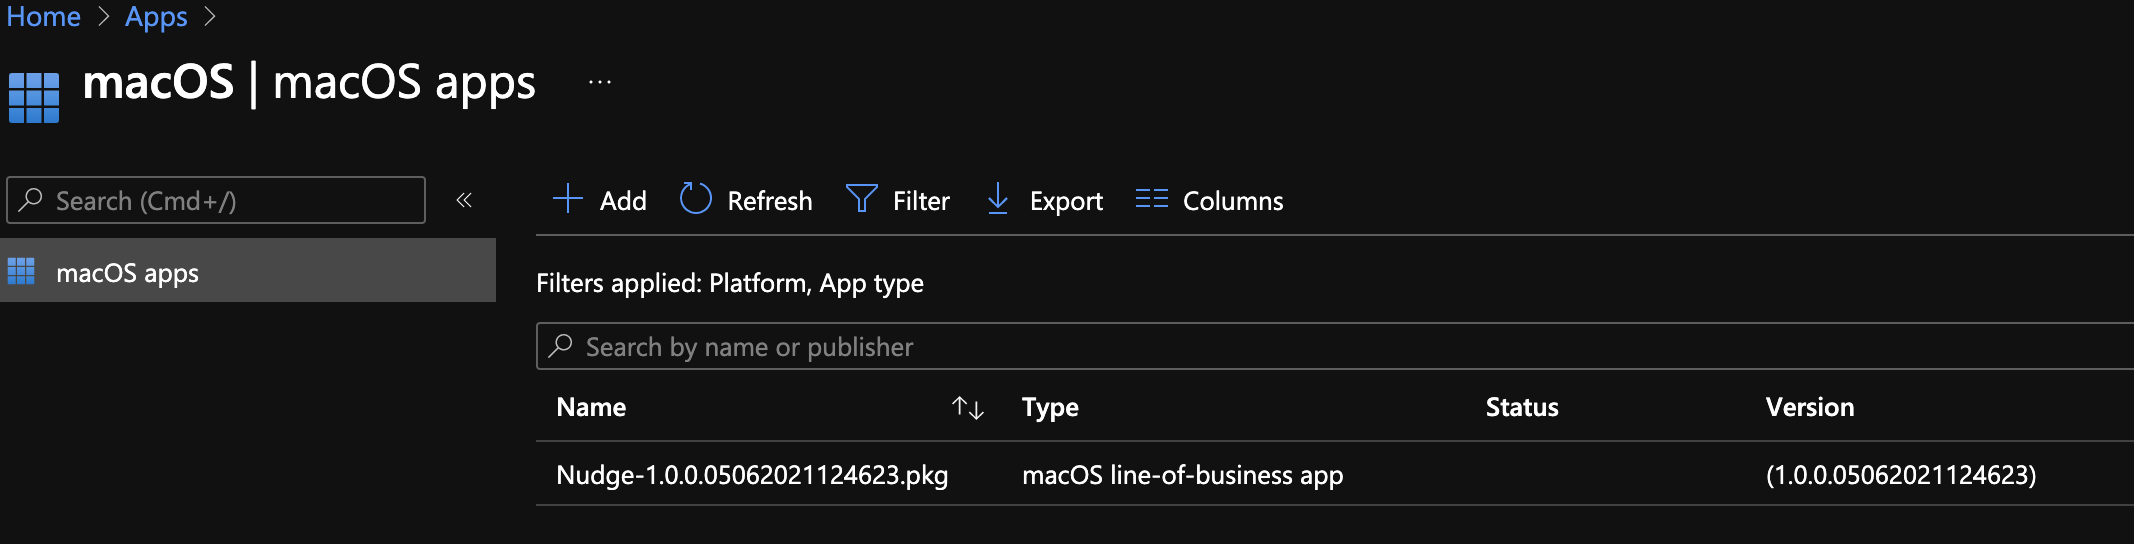Click the macOS apps grid icon in page header
Viewport: 2134px width, 544px height.
tap(34, 97)
